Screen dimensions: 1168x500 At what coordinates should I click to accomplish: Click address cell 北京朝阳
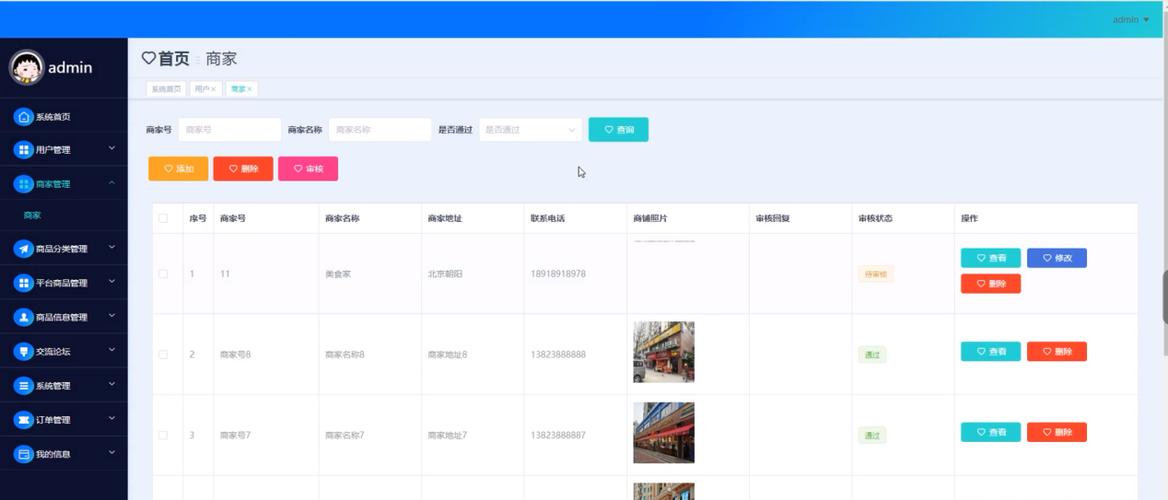point(445,274)
